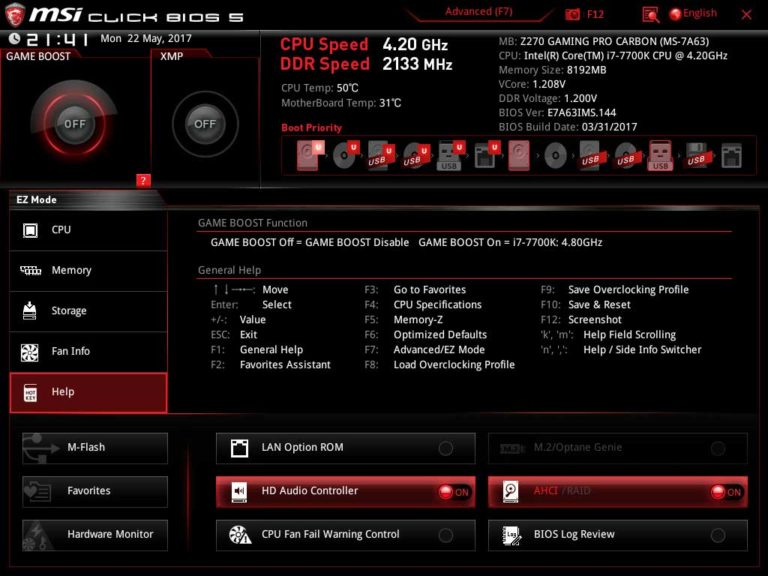Image resolution: width=768 pixels, height=576 pixels.
Task: Click the CPU Temp 50°C reading
Action: (319, 88)
